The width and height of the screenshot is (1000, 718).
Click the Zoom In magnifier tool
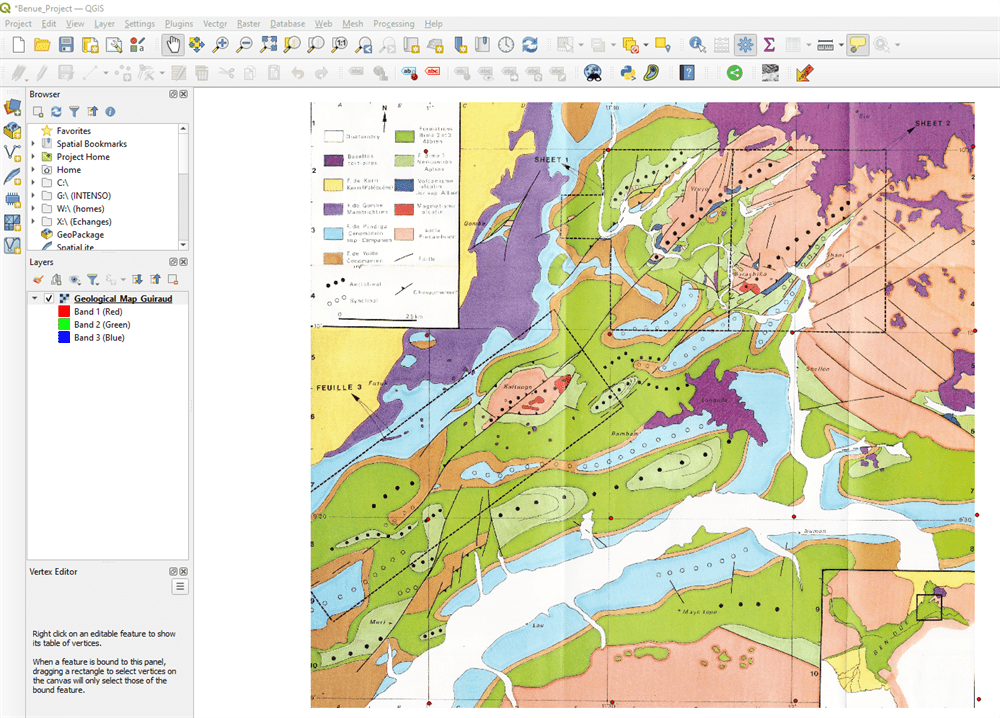point(221,44)
